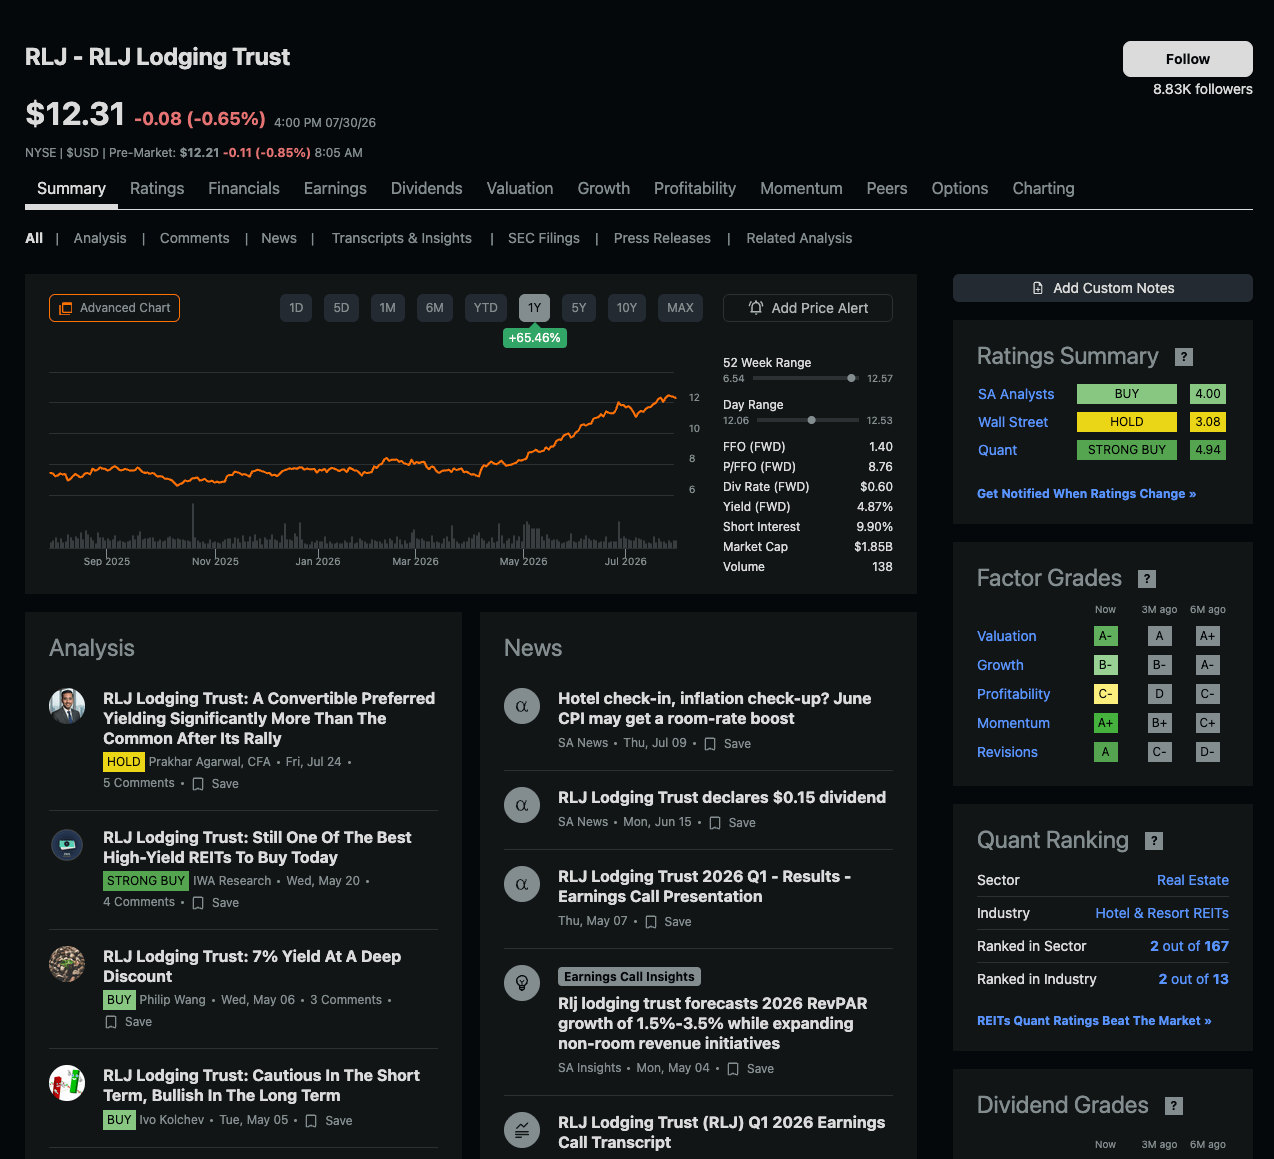This screenshot has height=1159, width=1274.
Task: Click transcript icon beside Q1 2026 Earnings Call
Action: click(522, 1131)
